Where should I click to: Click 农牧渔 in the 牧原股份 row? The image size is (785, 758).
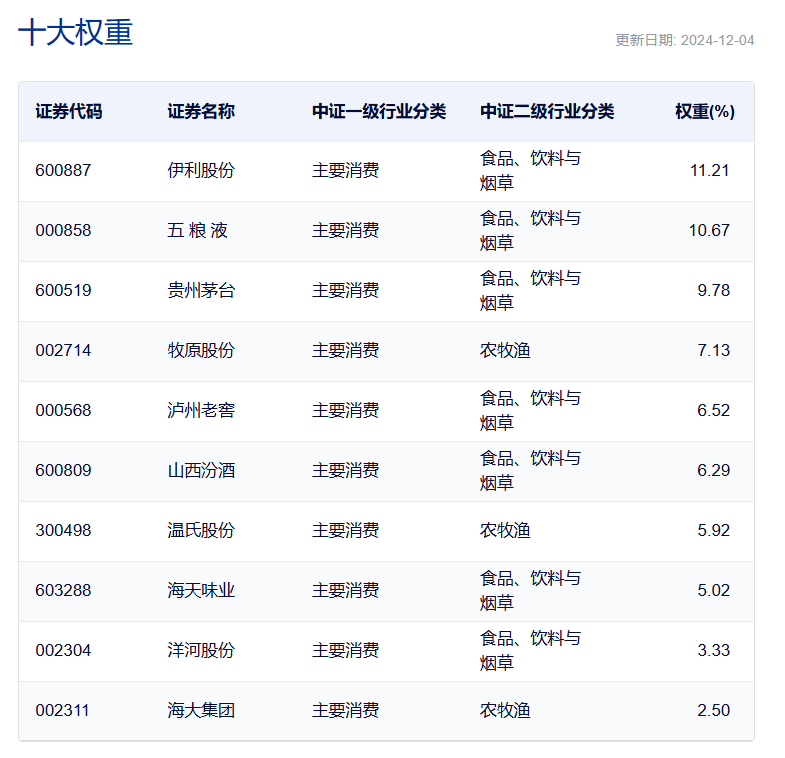pos(505,351)
